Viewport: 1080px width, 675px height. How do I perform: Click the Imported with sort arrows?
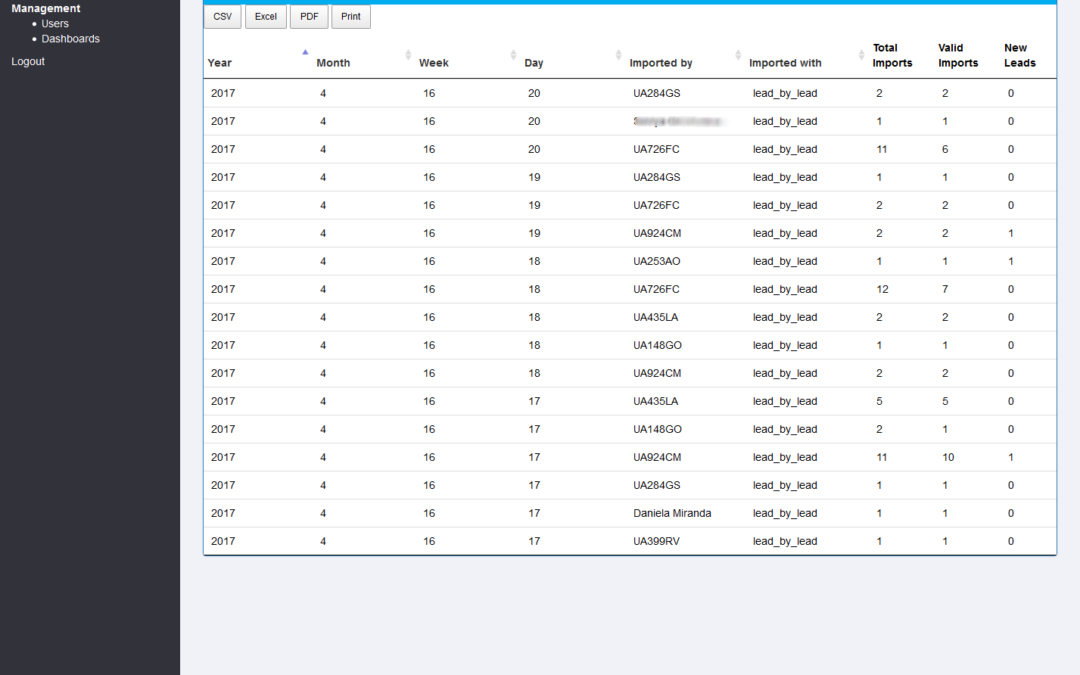[860, 54]
